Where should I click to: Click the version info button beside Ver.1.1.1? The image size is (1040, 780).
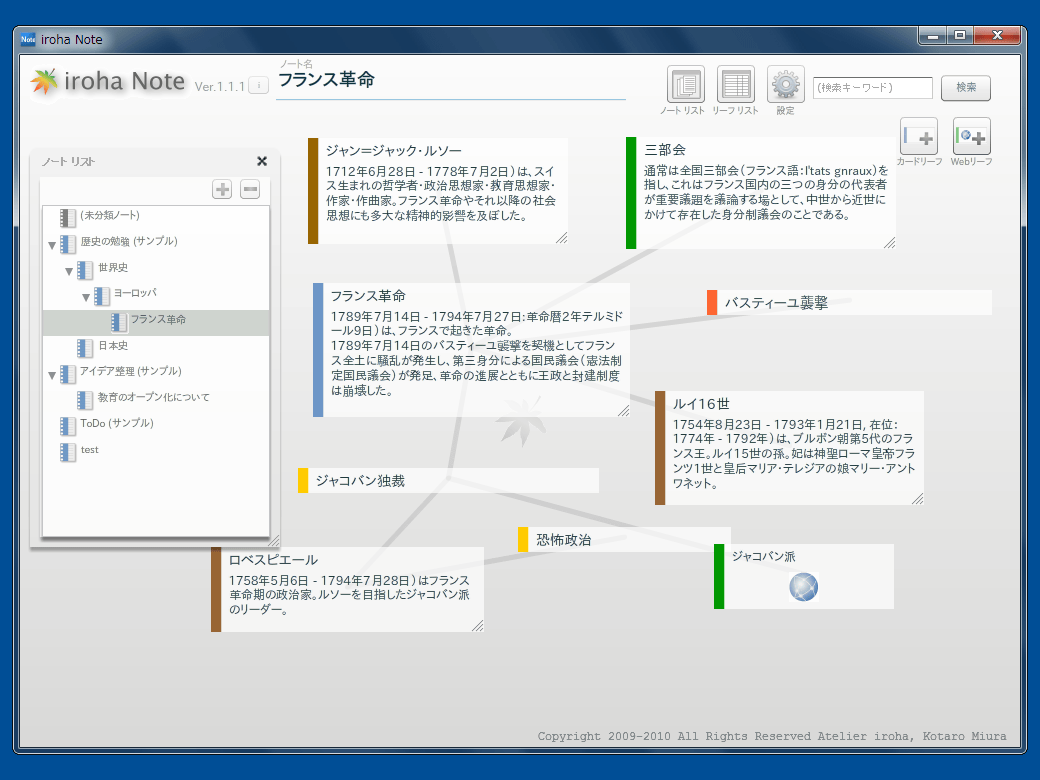point(259,86)
